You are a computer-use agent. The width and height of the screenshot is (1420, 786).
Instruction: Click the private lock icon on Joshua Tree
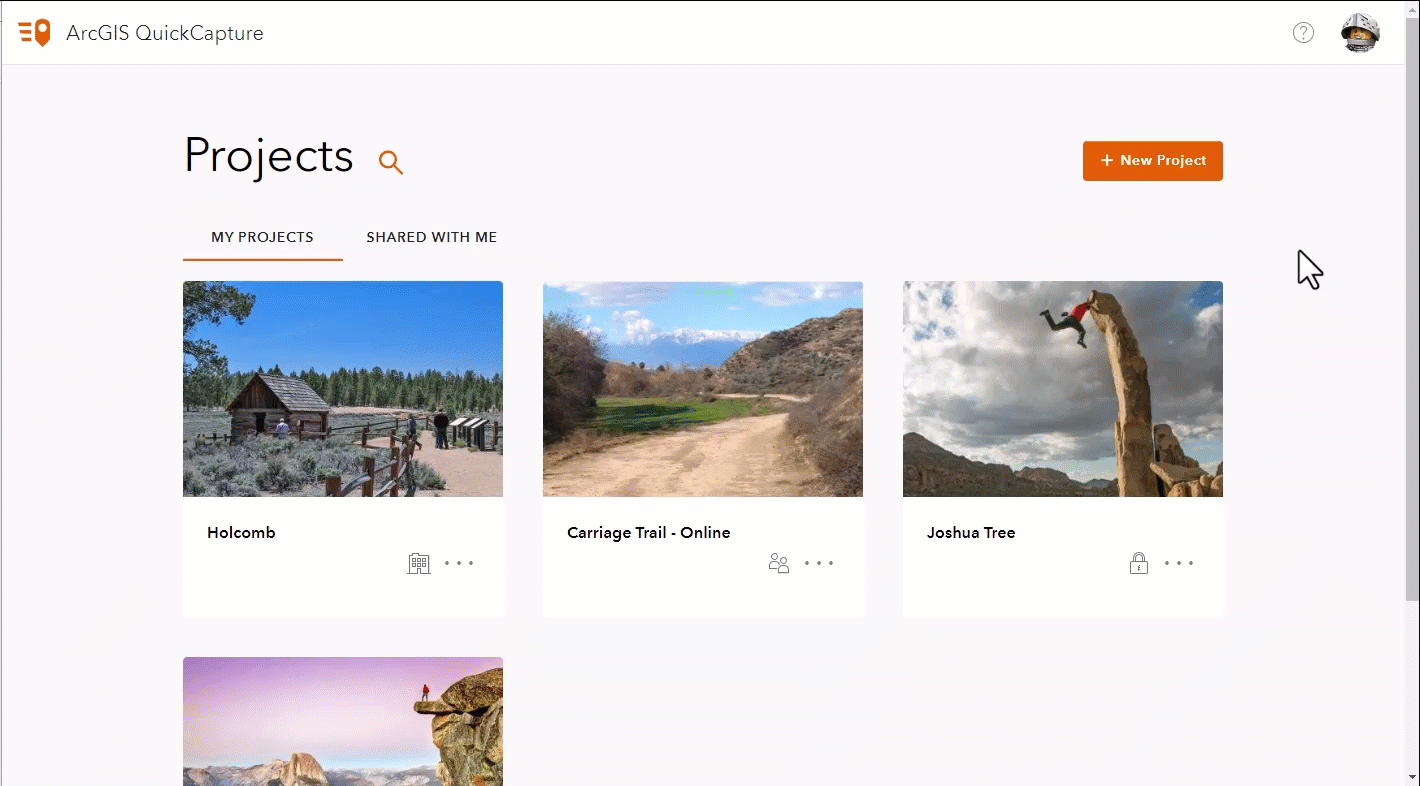[1138, 563]
